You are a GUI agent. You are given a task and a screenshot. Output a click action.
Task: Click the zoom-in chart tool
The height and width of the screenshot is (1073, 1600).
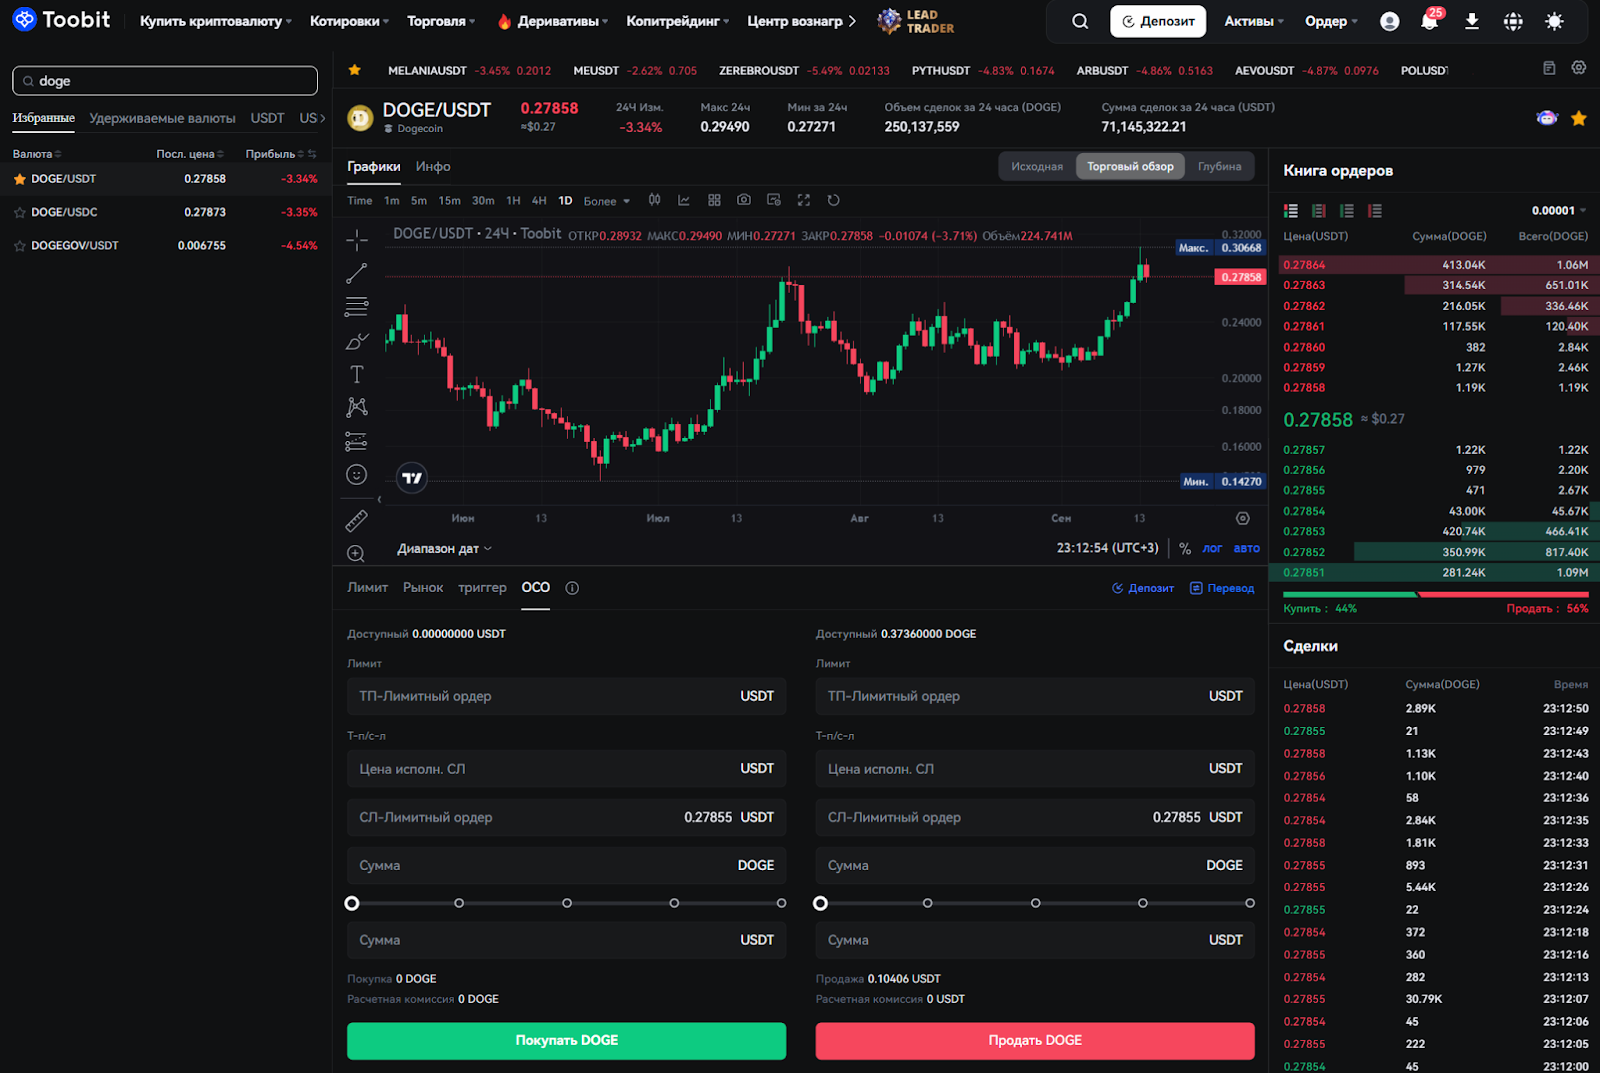tap(356, 553)
